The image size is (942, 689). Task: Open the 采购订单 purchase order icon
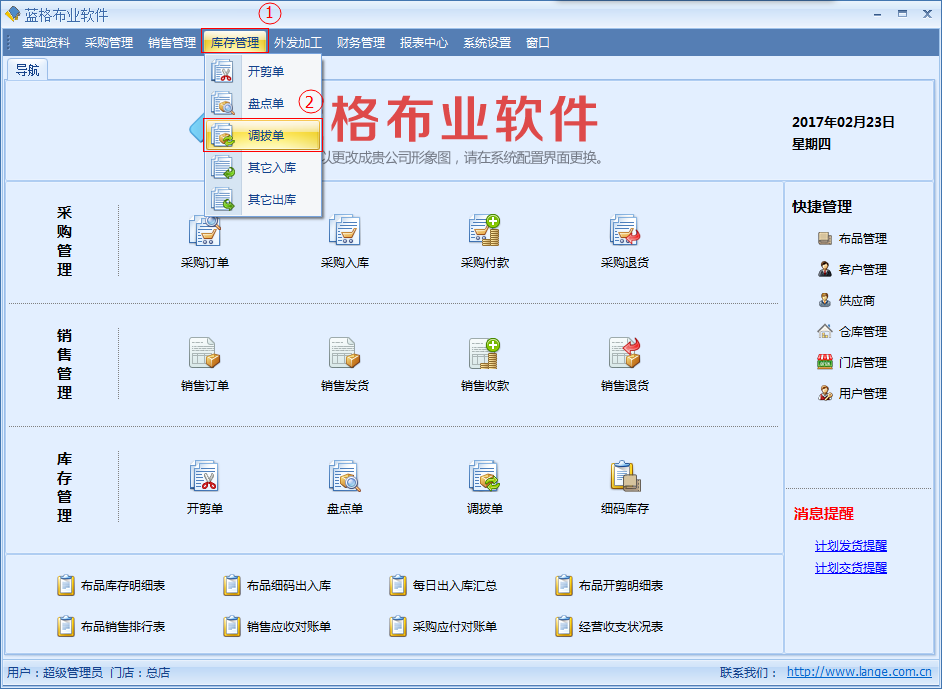coord(205,231)
